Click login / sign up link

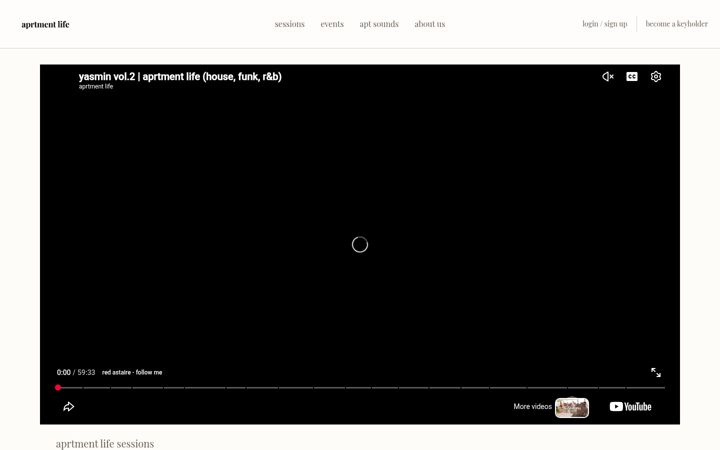point(605,24)
